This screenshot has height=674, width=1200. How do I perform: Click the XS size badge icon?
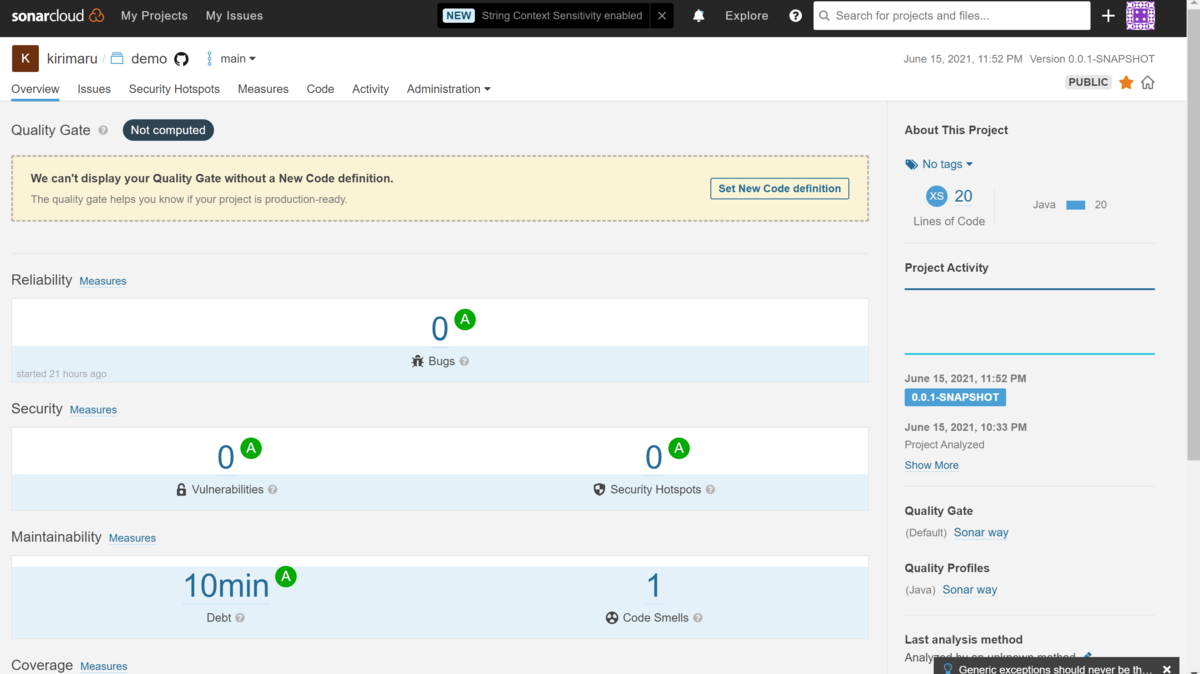click(936, 196)
